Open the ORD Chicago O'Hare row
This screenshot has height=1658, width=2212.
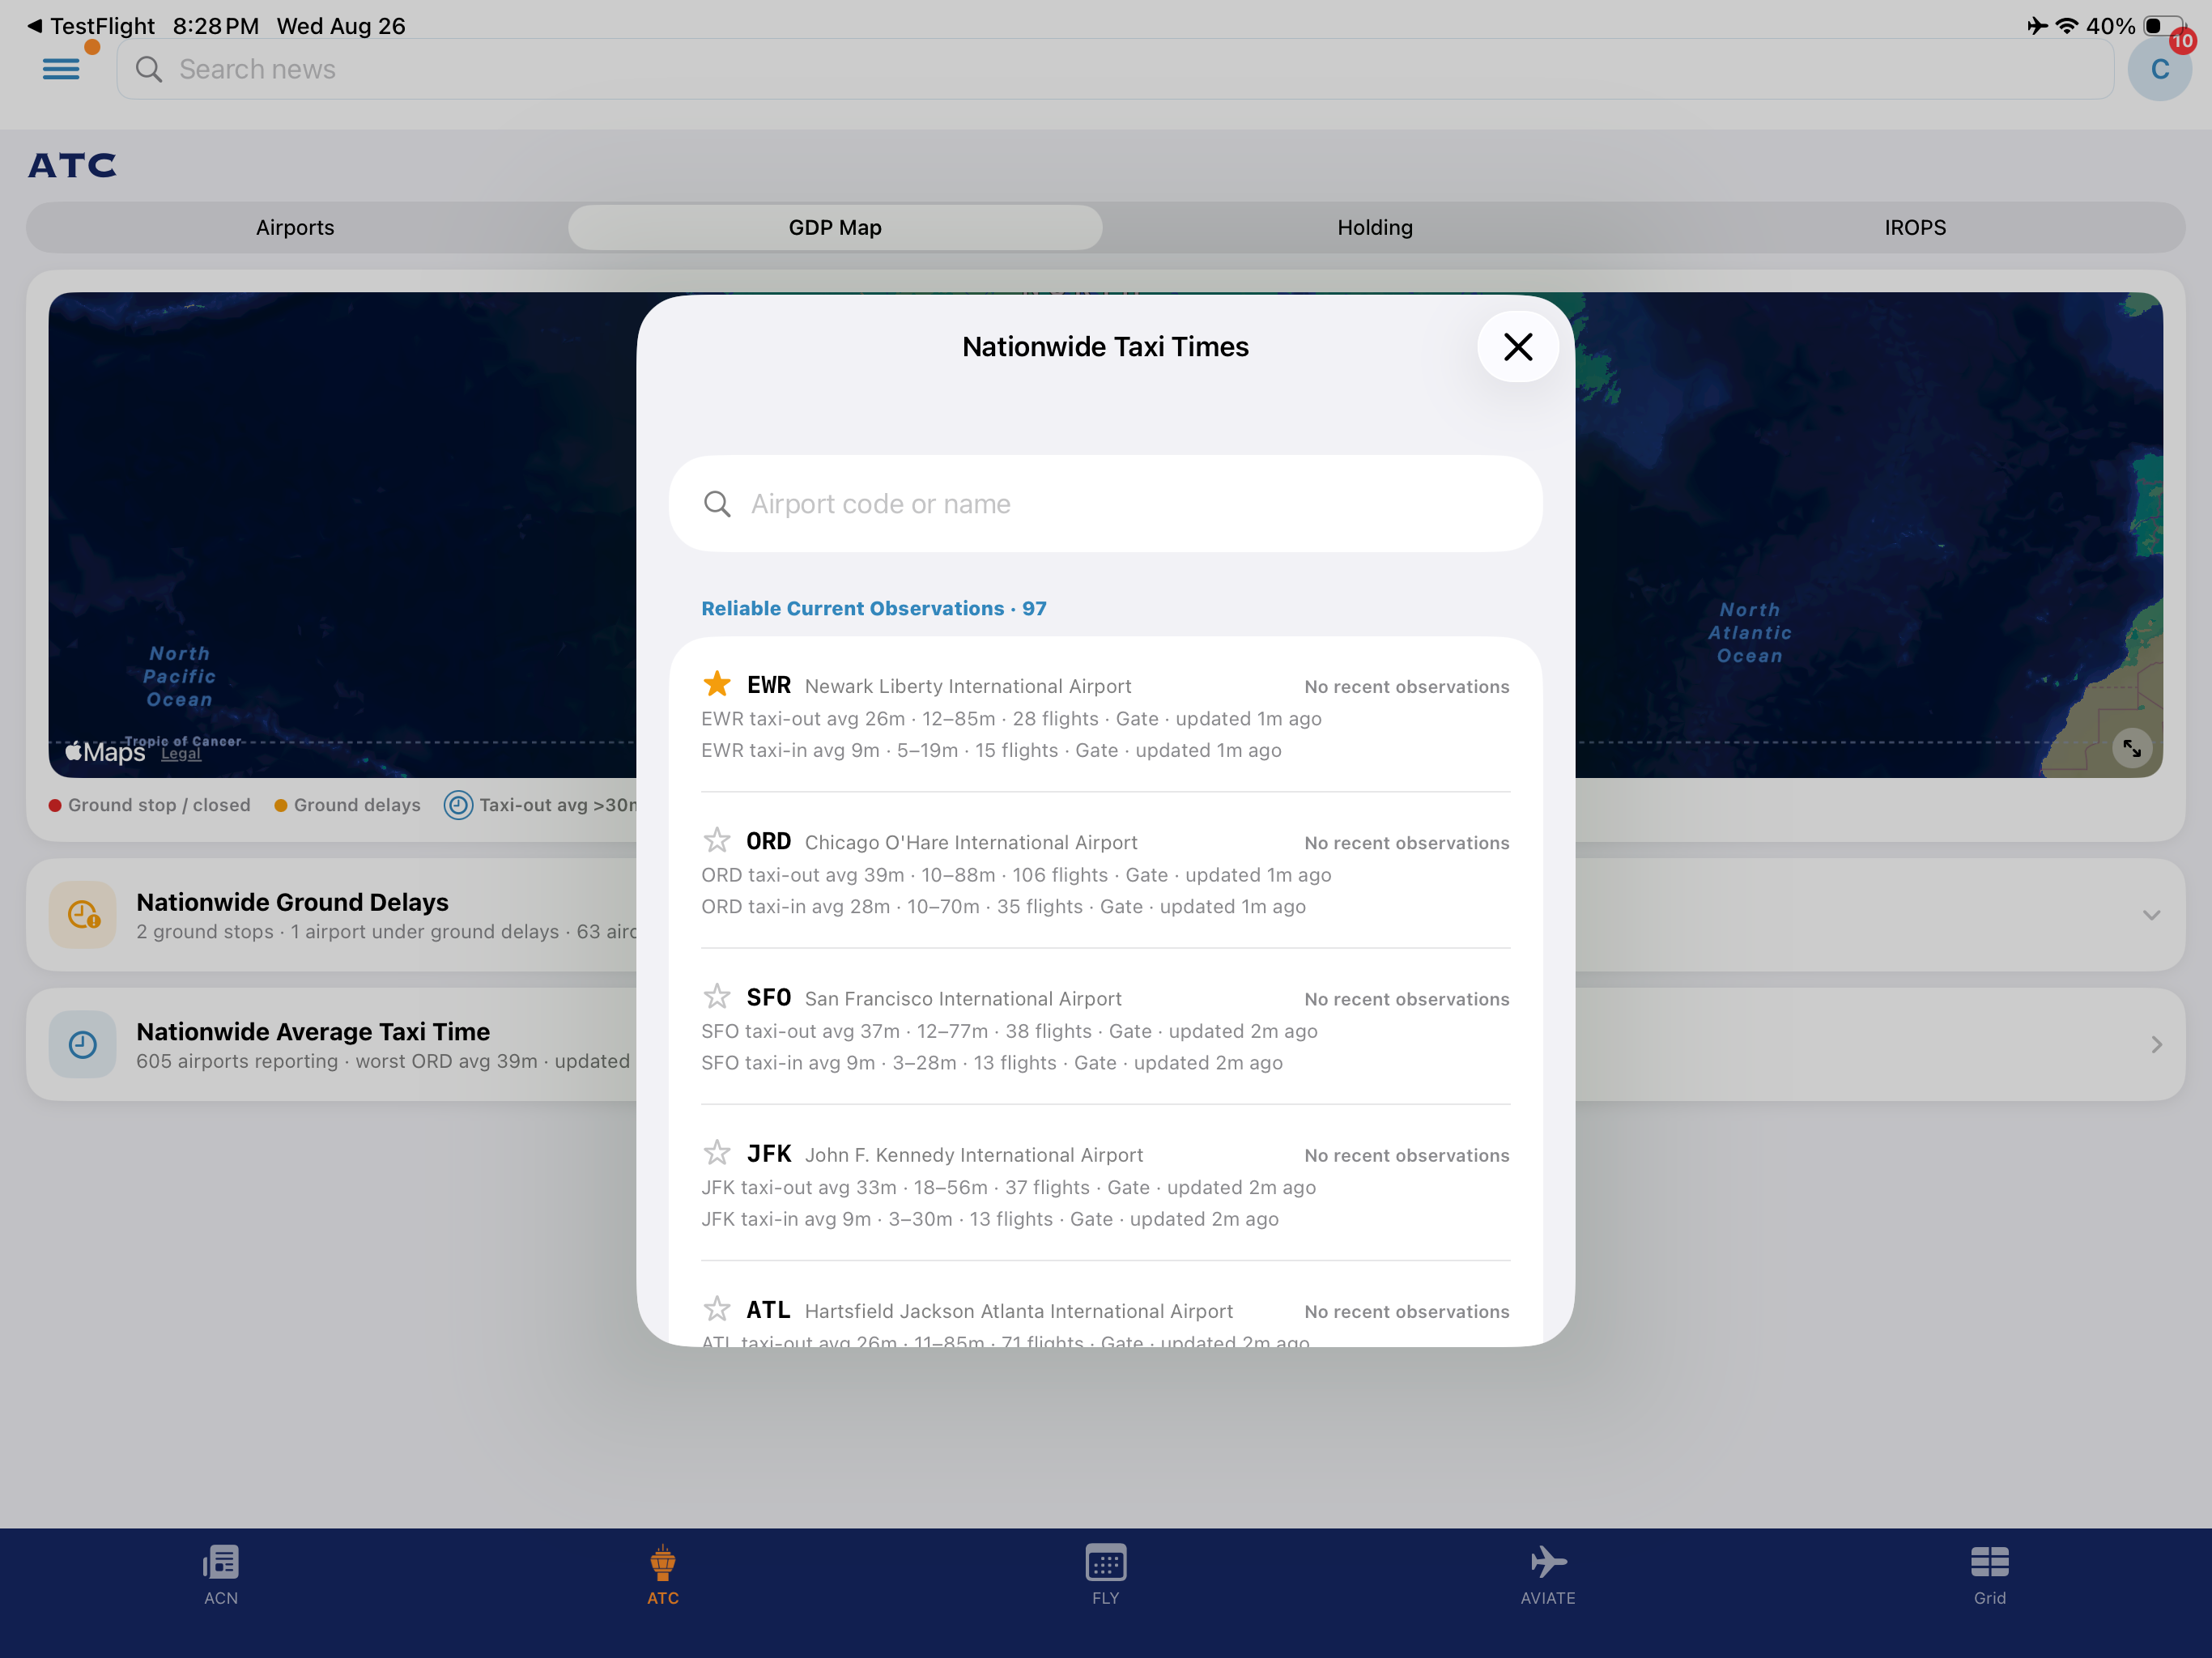click(x=1105, y=872)
